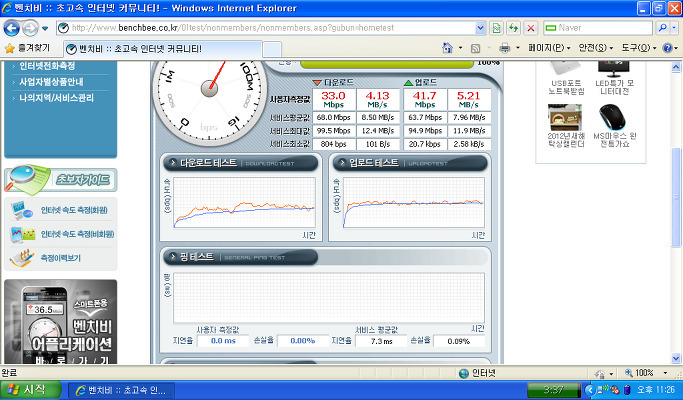Click the Home icon in command bar

click(447, 48)
